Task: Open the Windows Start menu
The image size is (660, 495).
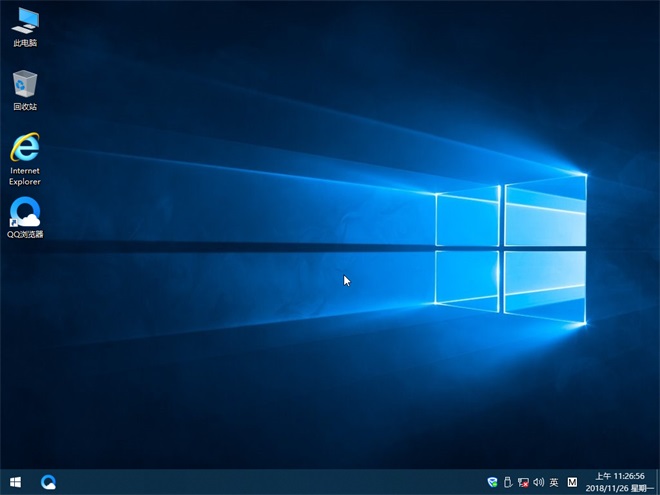Action: click(16, 482)
